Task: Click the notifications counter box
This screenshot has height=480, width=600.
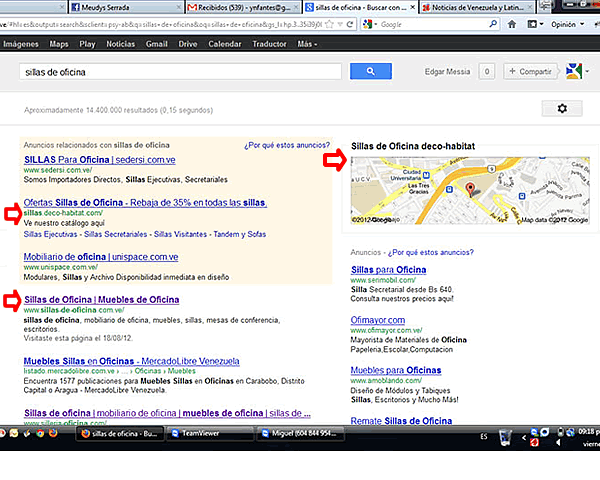Action: click(487, 72)
